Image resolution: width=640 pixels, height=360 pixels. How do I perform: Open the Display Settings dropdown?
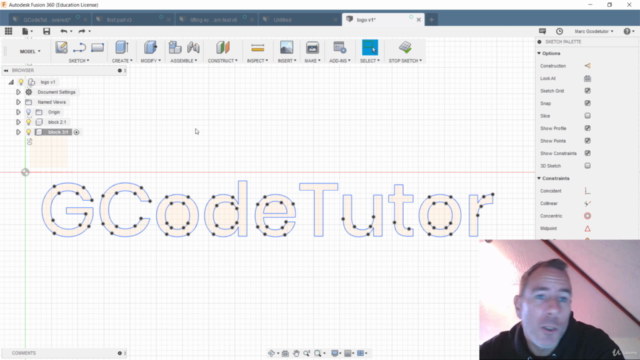[336, 353]
